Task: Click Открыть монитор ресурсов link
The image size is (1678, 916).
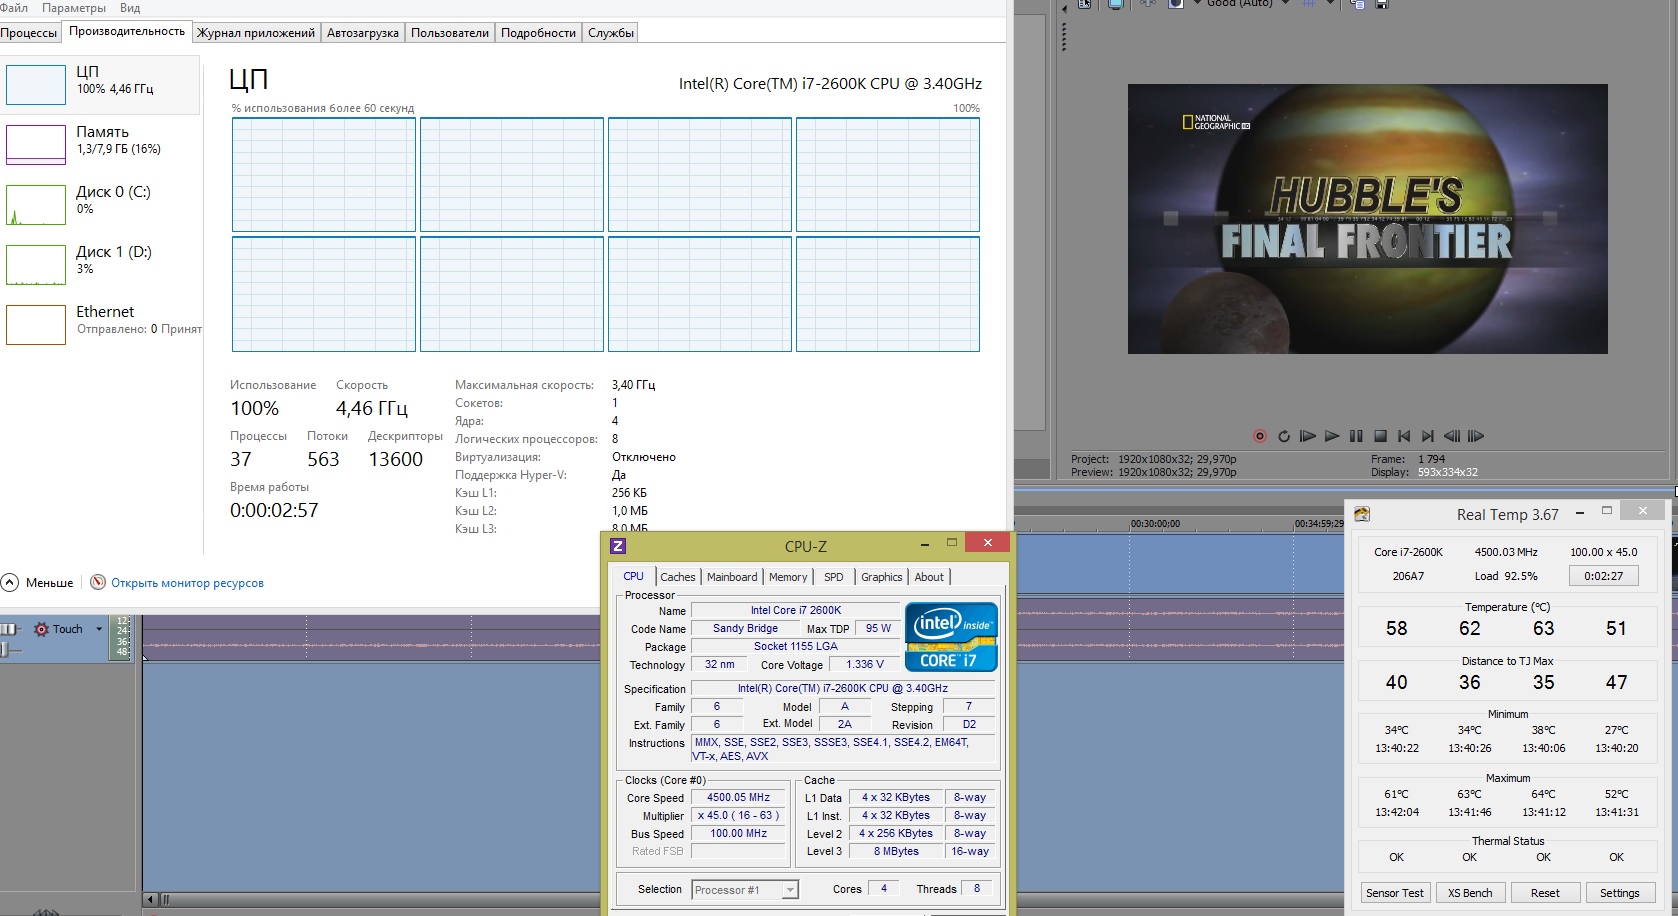Action: (187, 583)
